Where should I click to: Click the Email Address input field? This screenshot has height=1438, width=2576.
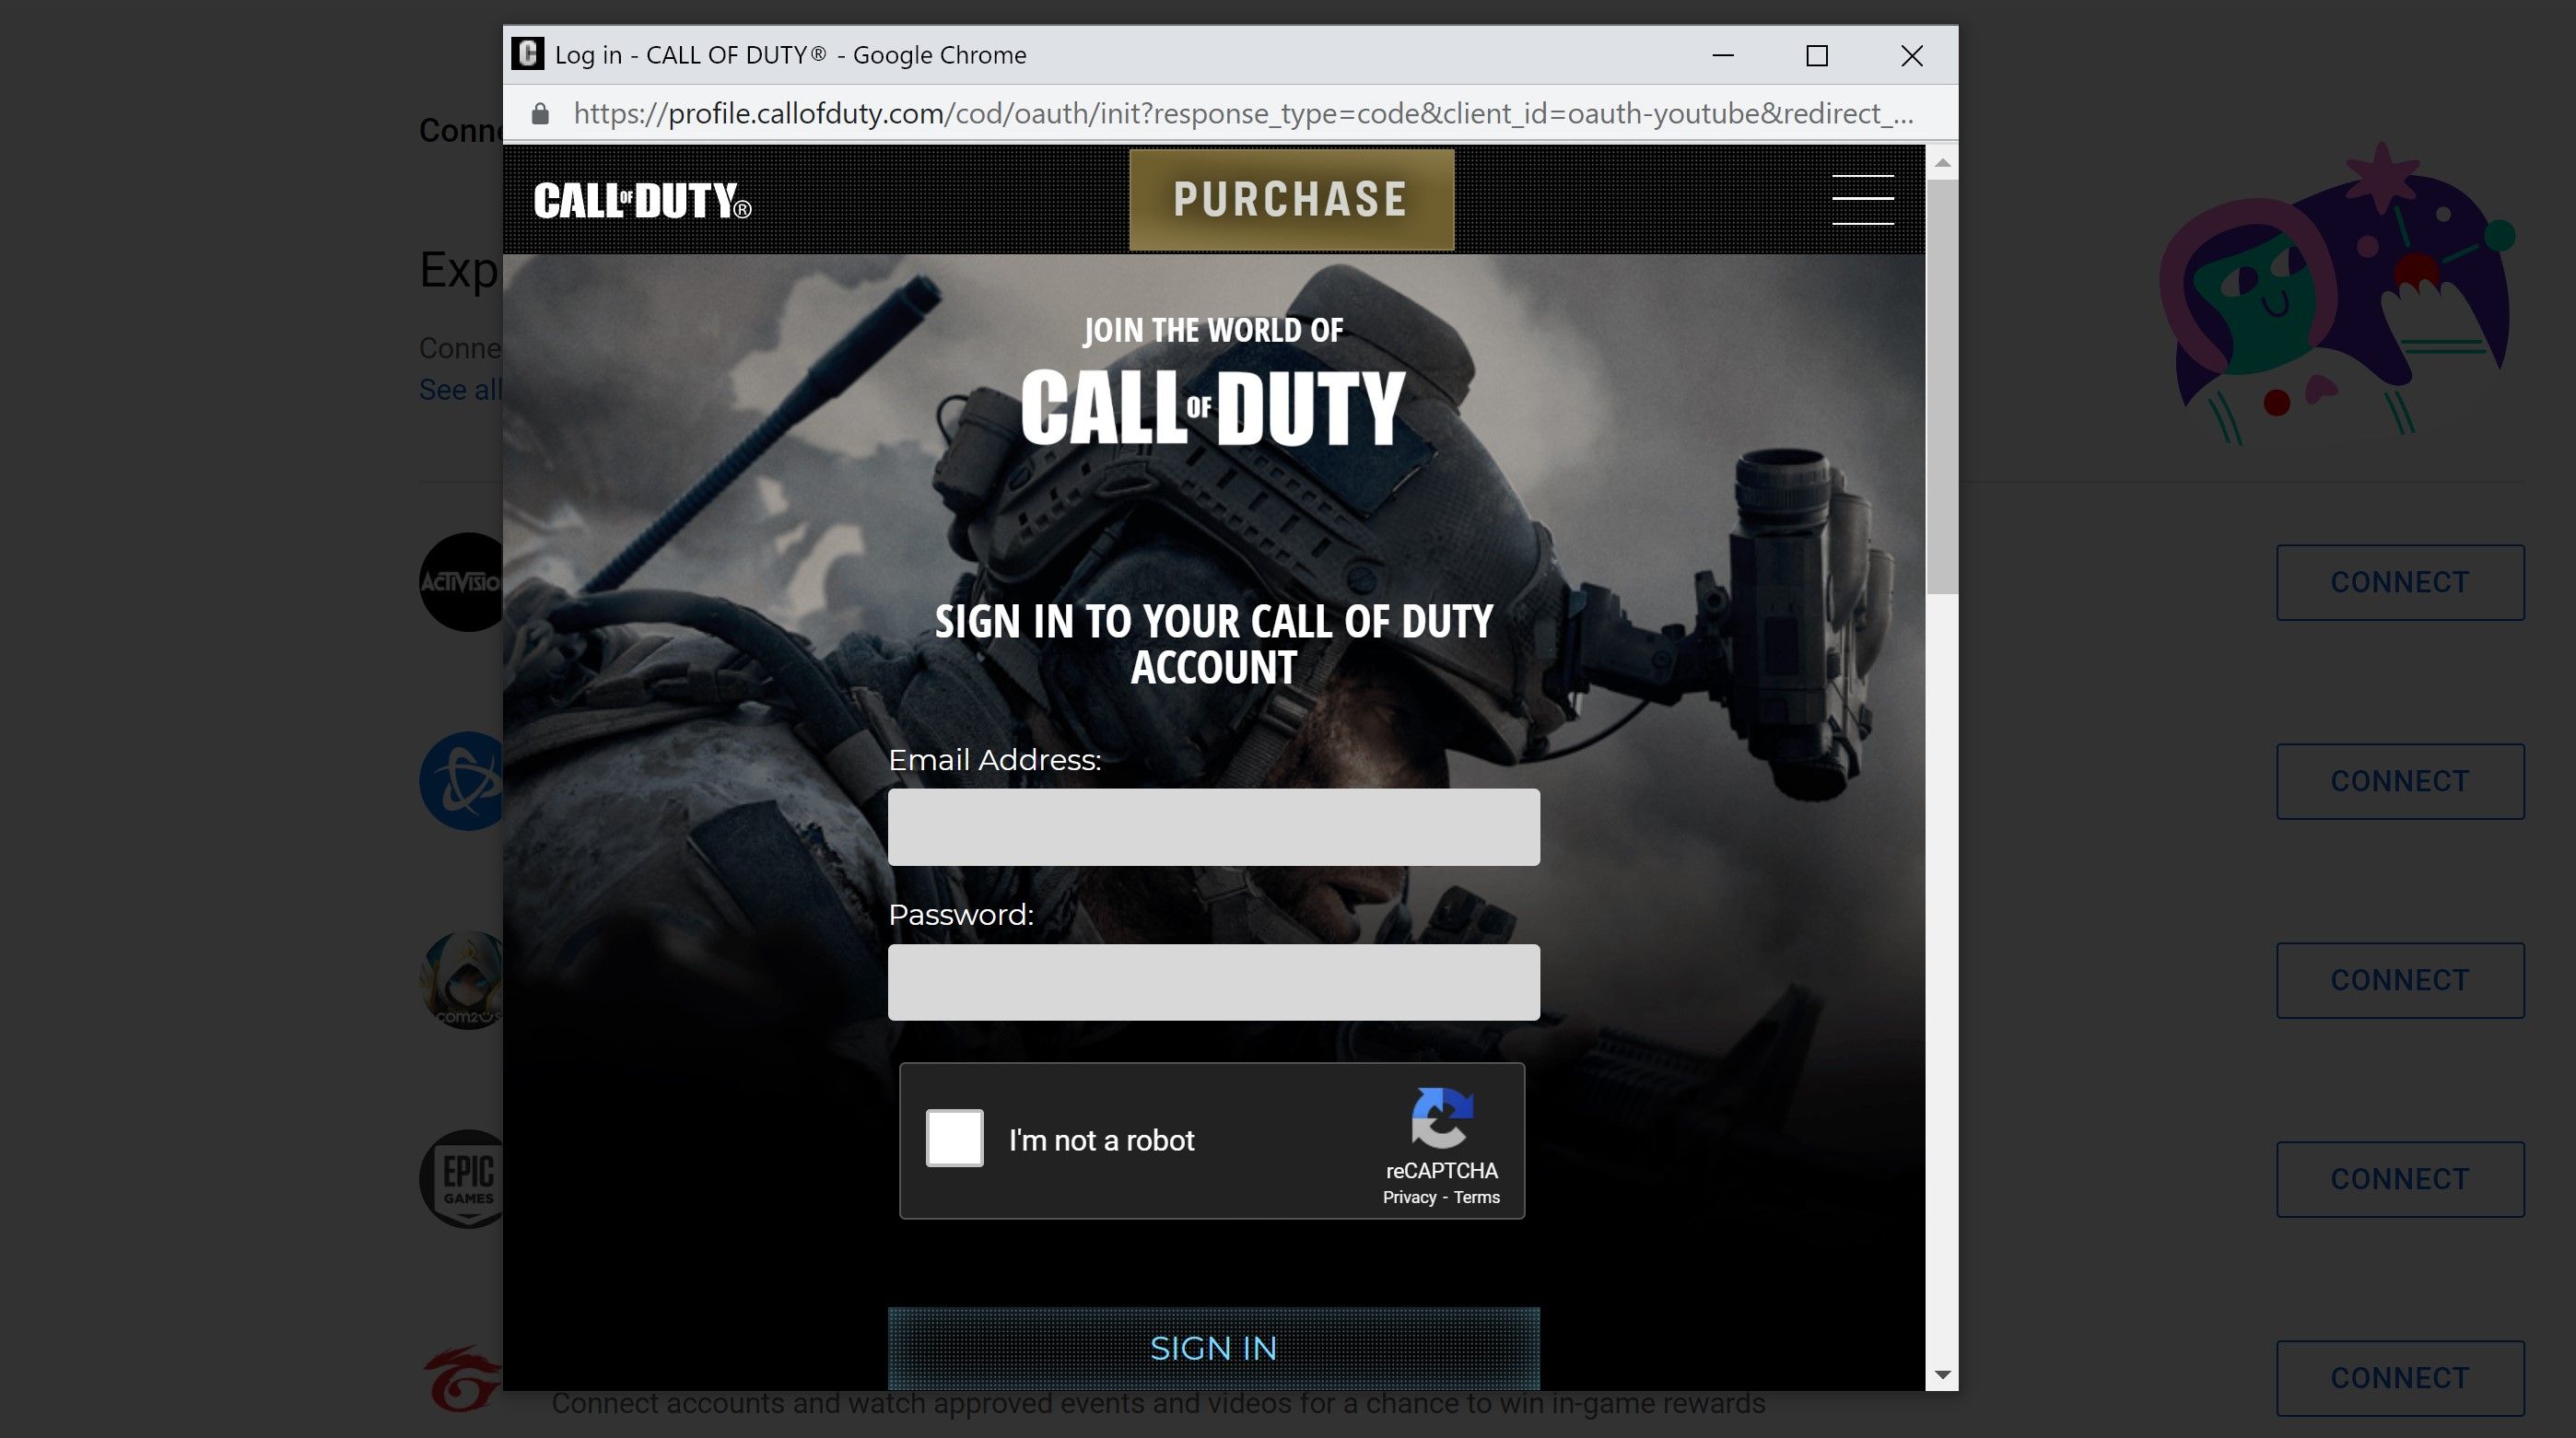pyautogui.click(x=1212, y=826)
